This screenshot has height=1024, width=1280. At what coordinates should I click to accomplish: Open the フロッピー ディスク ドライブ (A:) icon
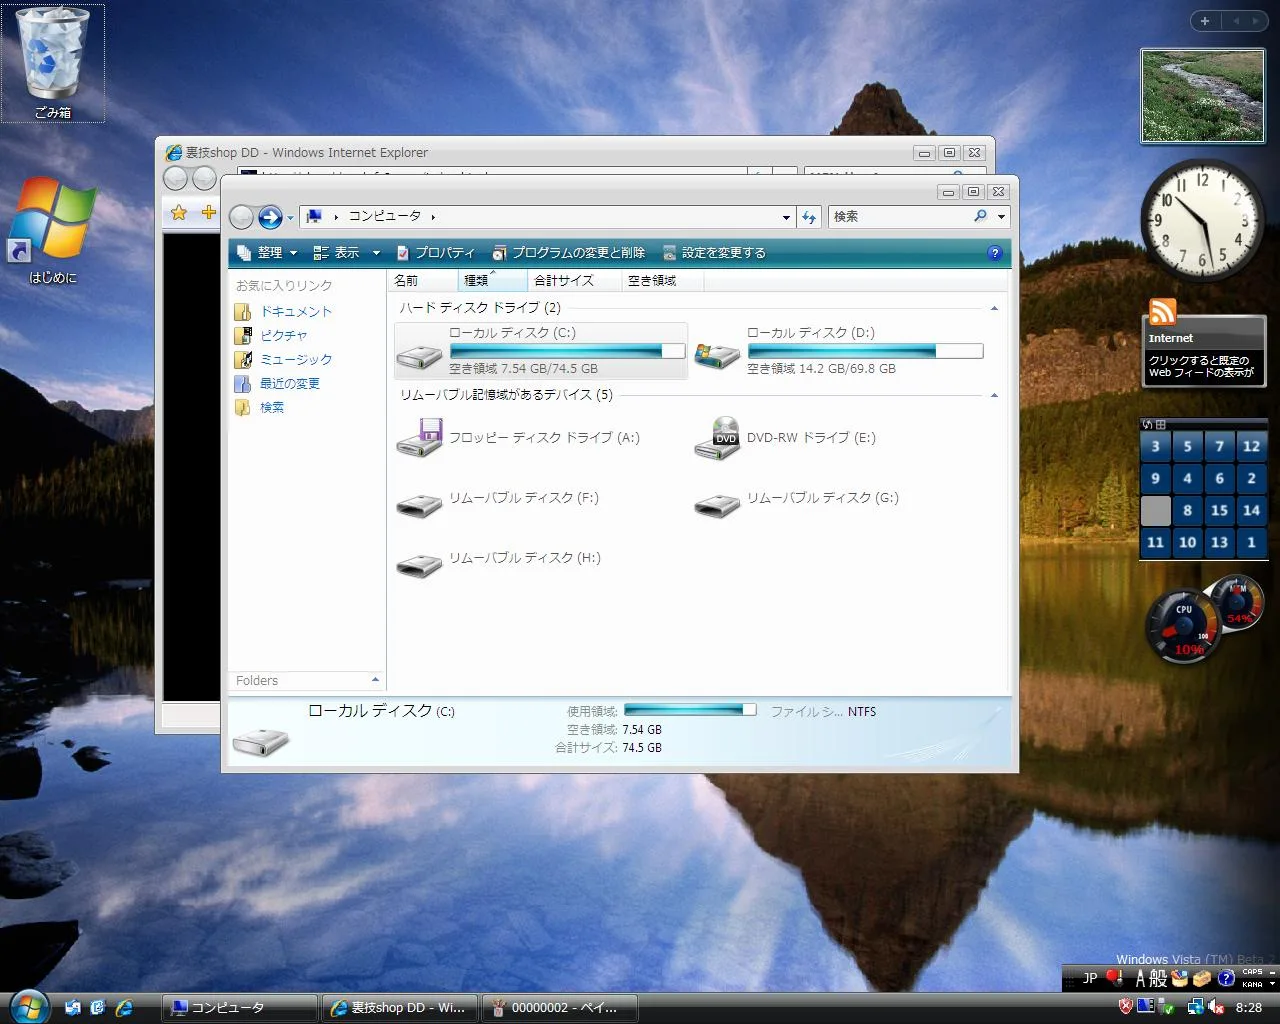click(x=420, y=438)
